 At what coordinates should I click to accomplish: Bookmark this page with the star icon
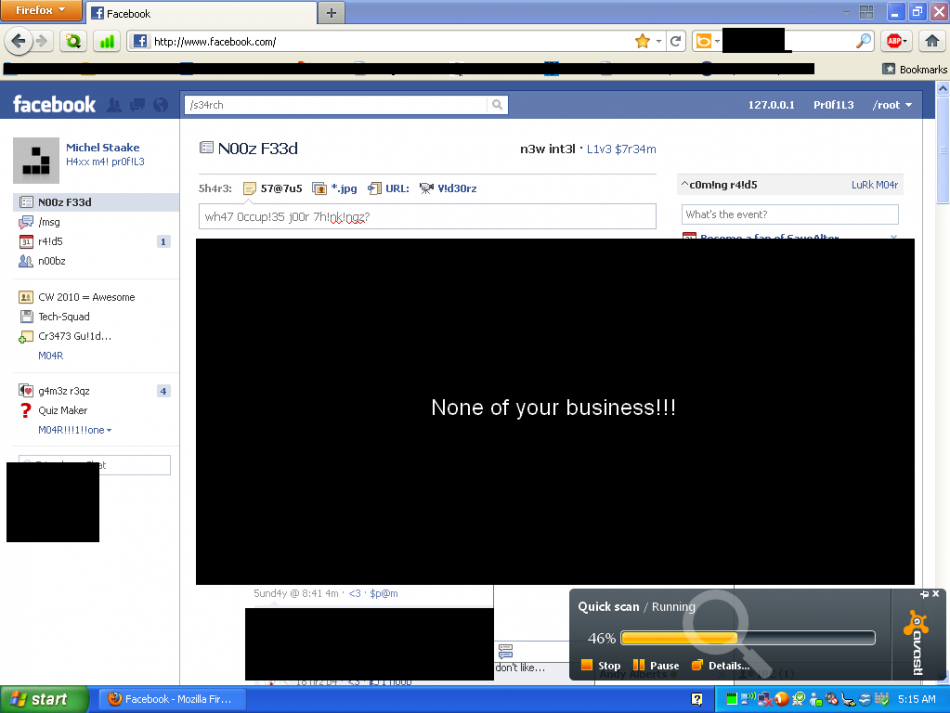pyautogui.click(x=642, y=41)
